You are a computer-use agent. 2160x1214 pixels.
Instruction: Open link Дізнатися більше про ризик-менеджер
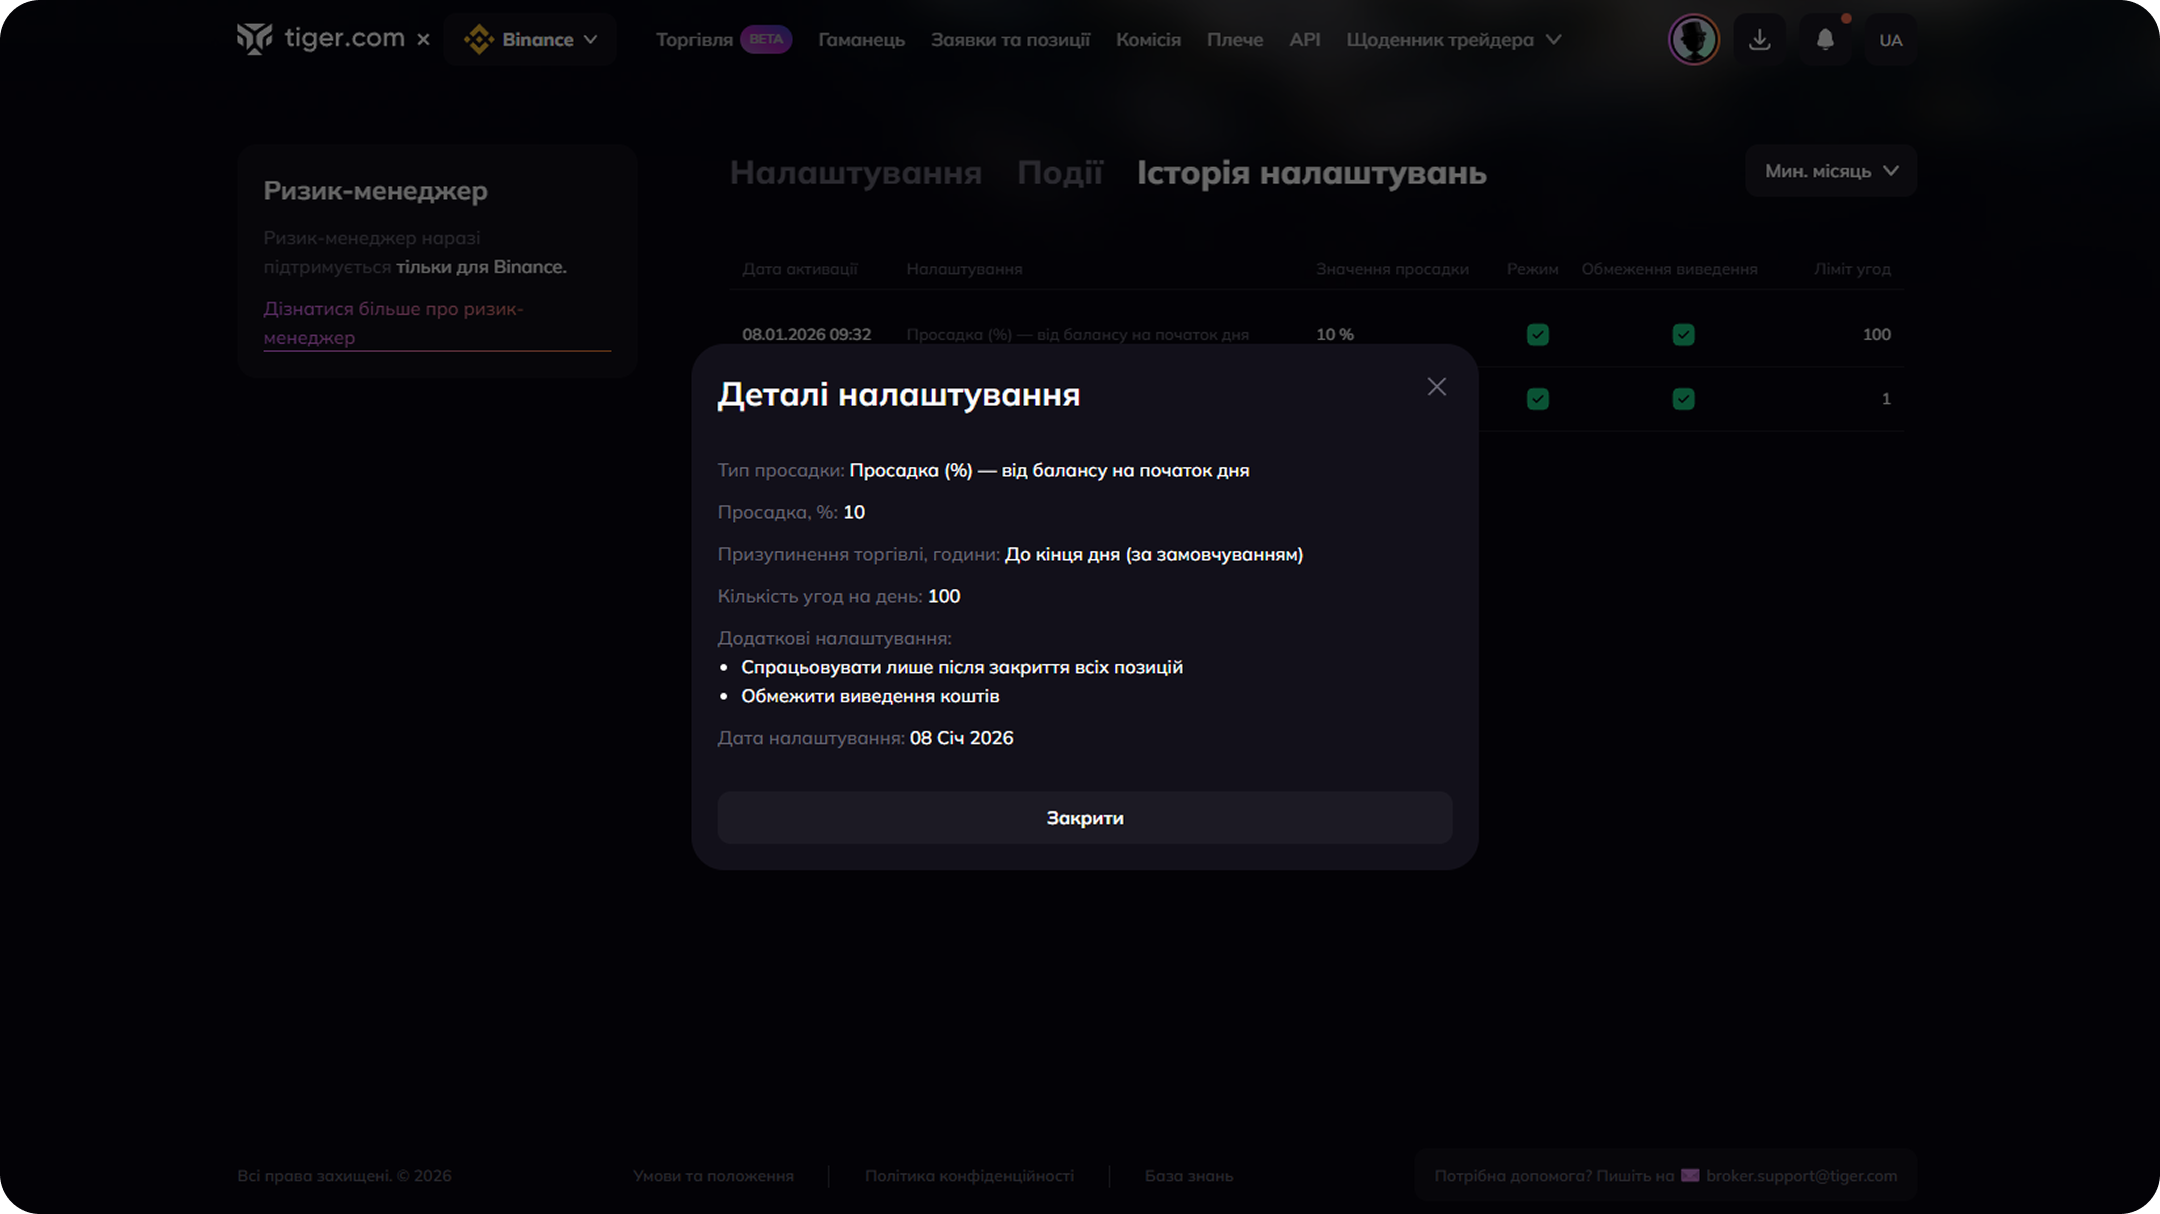point(392,323)
